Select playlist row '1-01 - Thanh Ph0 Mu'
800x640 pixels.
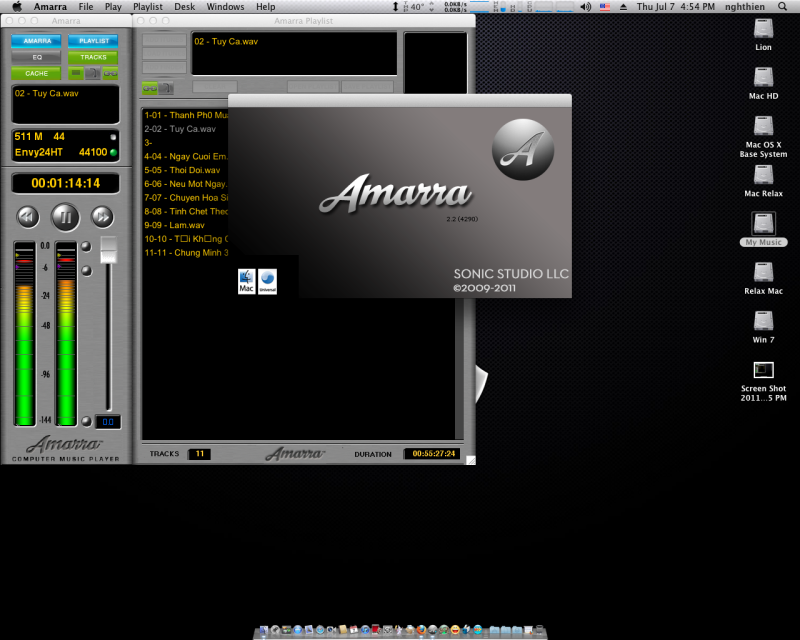[186, 115]
